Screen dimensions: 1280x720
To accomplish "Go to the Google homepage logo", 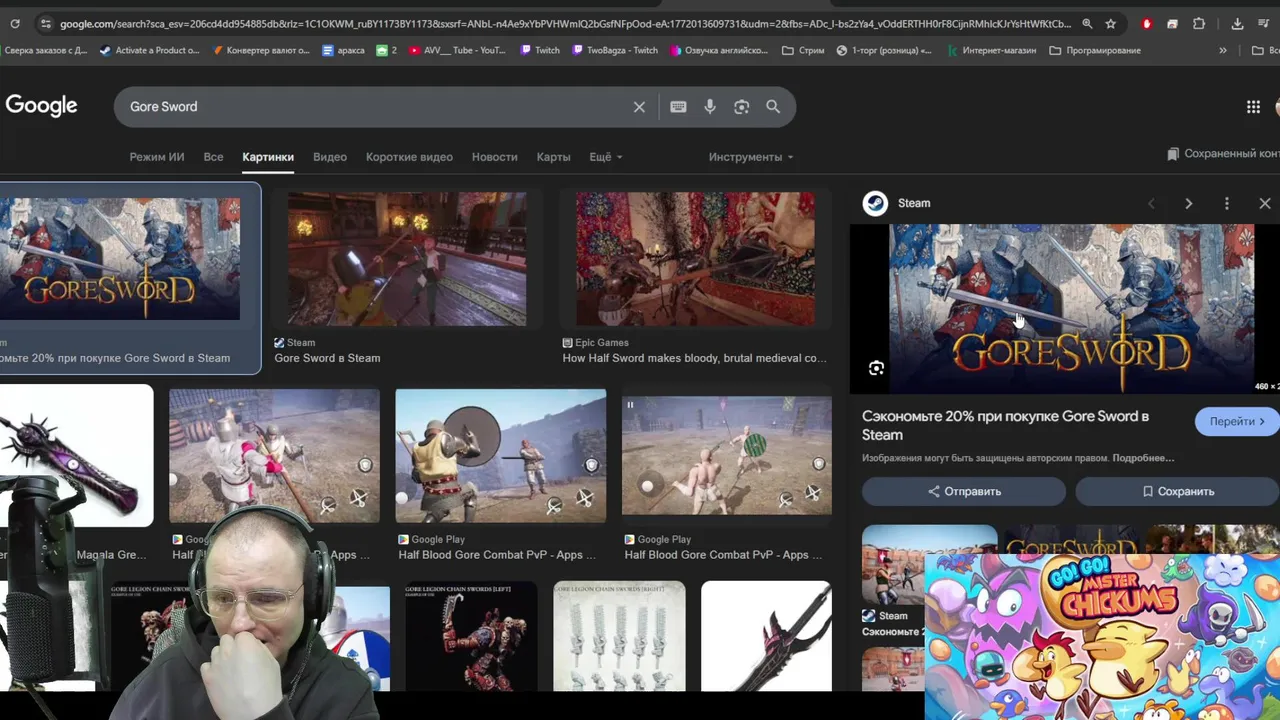I will click(41, 106).
